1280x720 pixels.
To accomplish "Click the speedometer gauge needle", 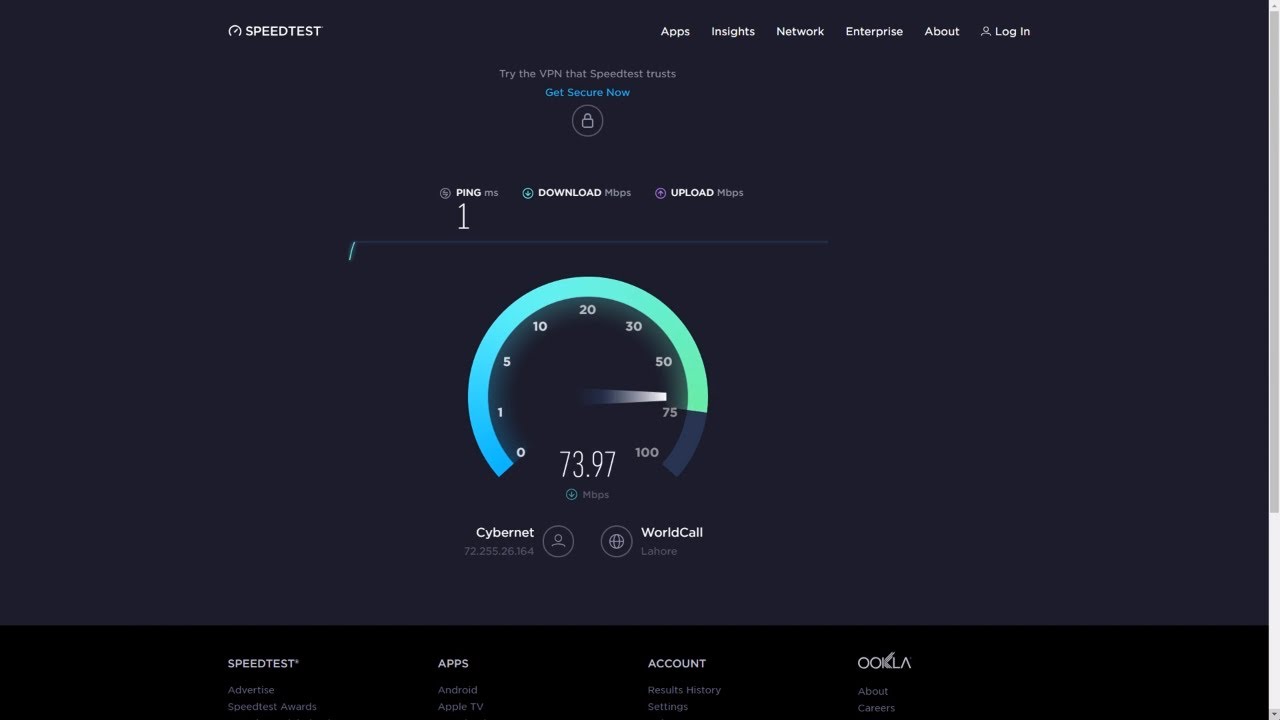I will [623, 397].
